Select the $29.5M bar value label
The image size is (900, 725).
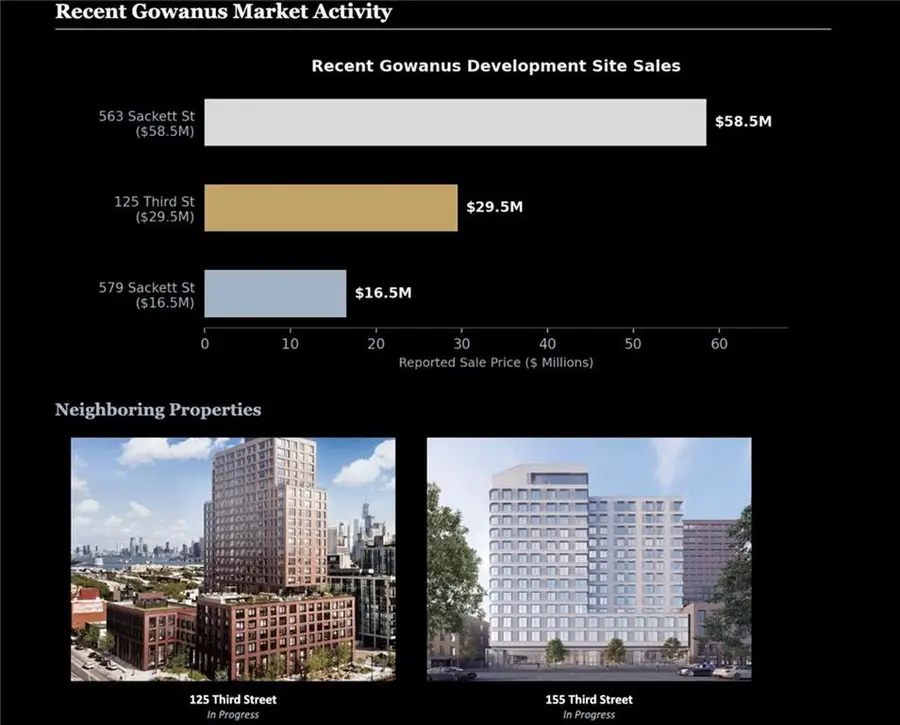(495, 207)
